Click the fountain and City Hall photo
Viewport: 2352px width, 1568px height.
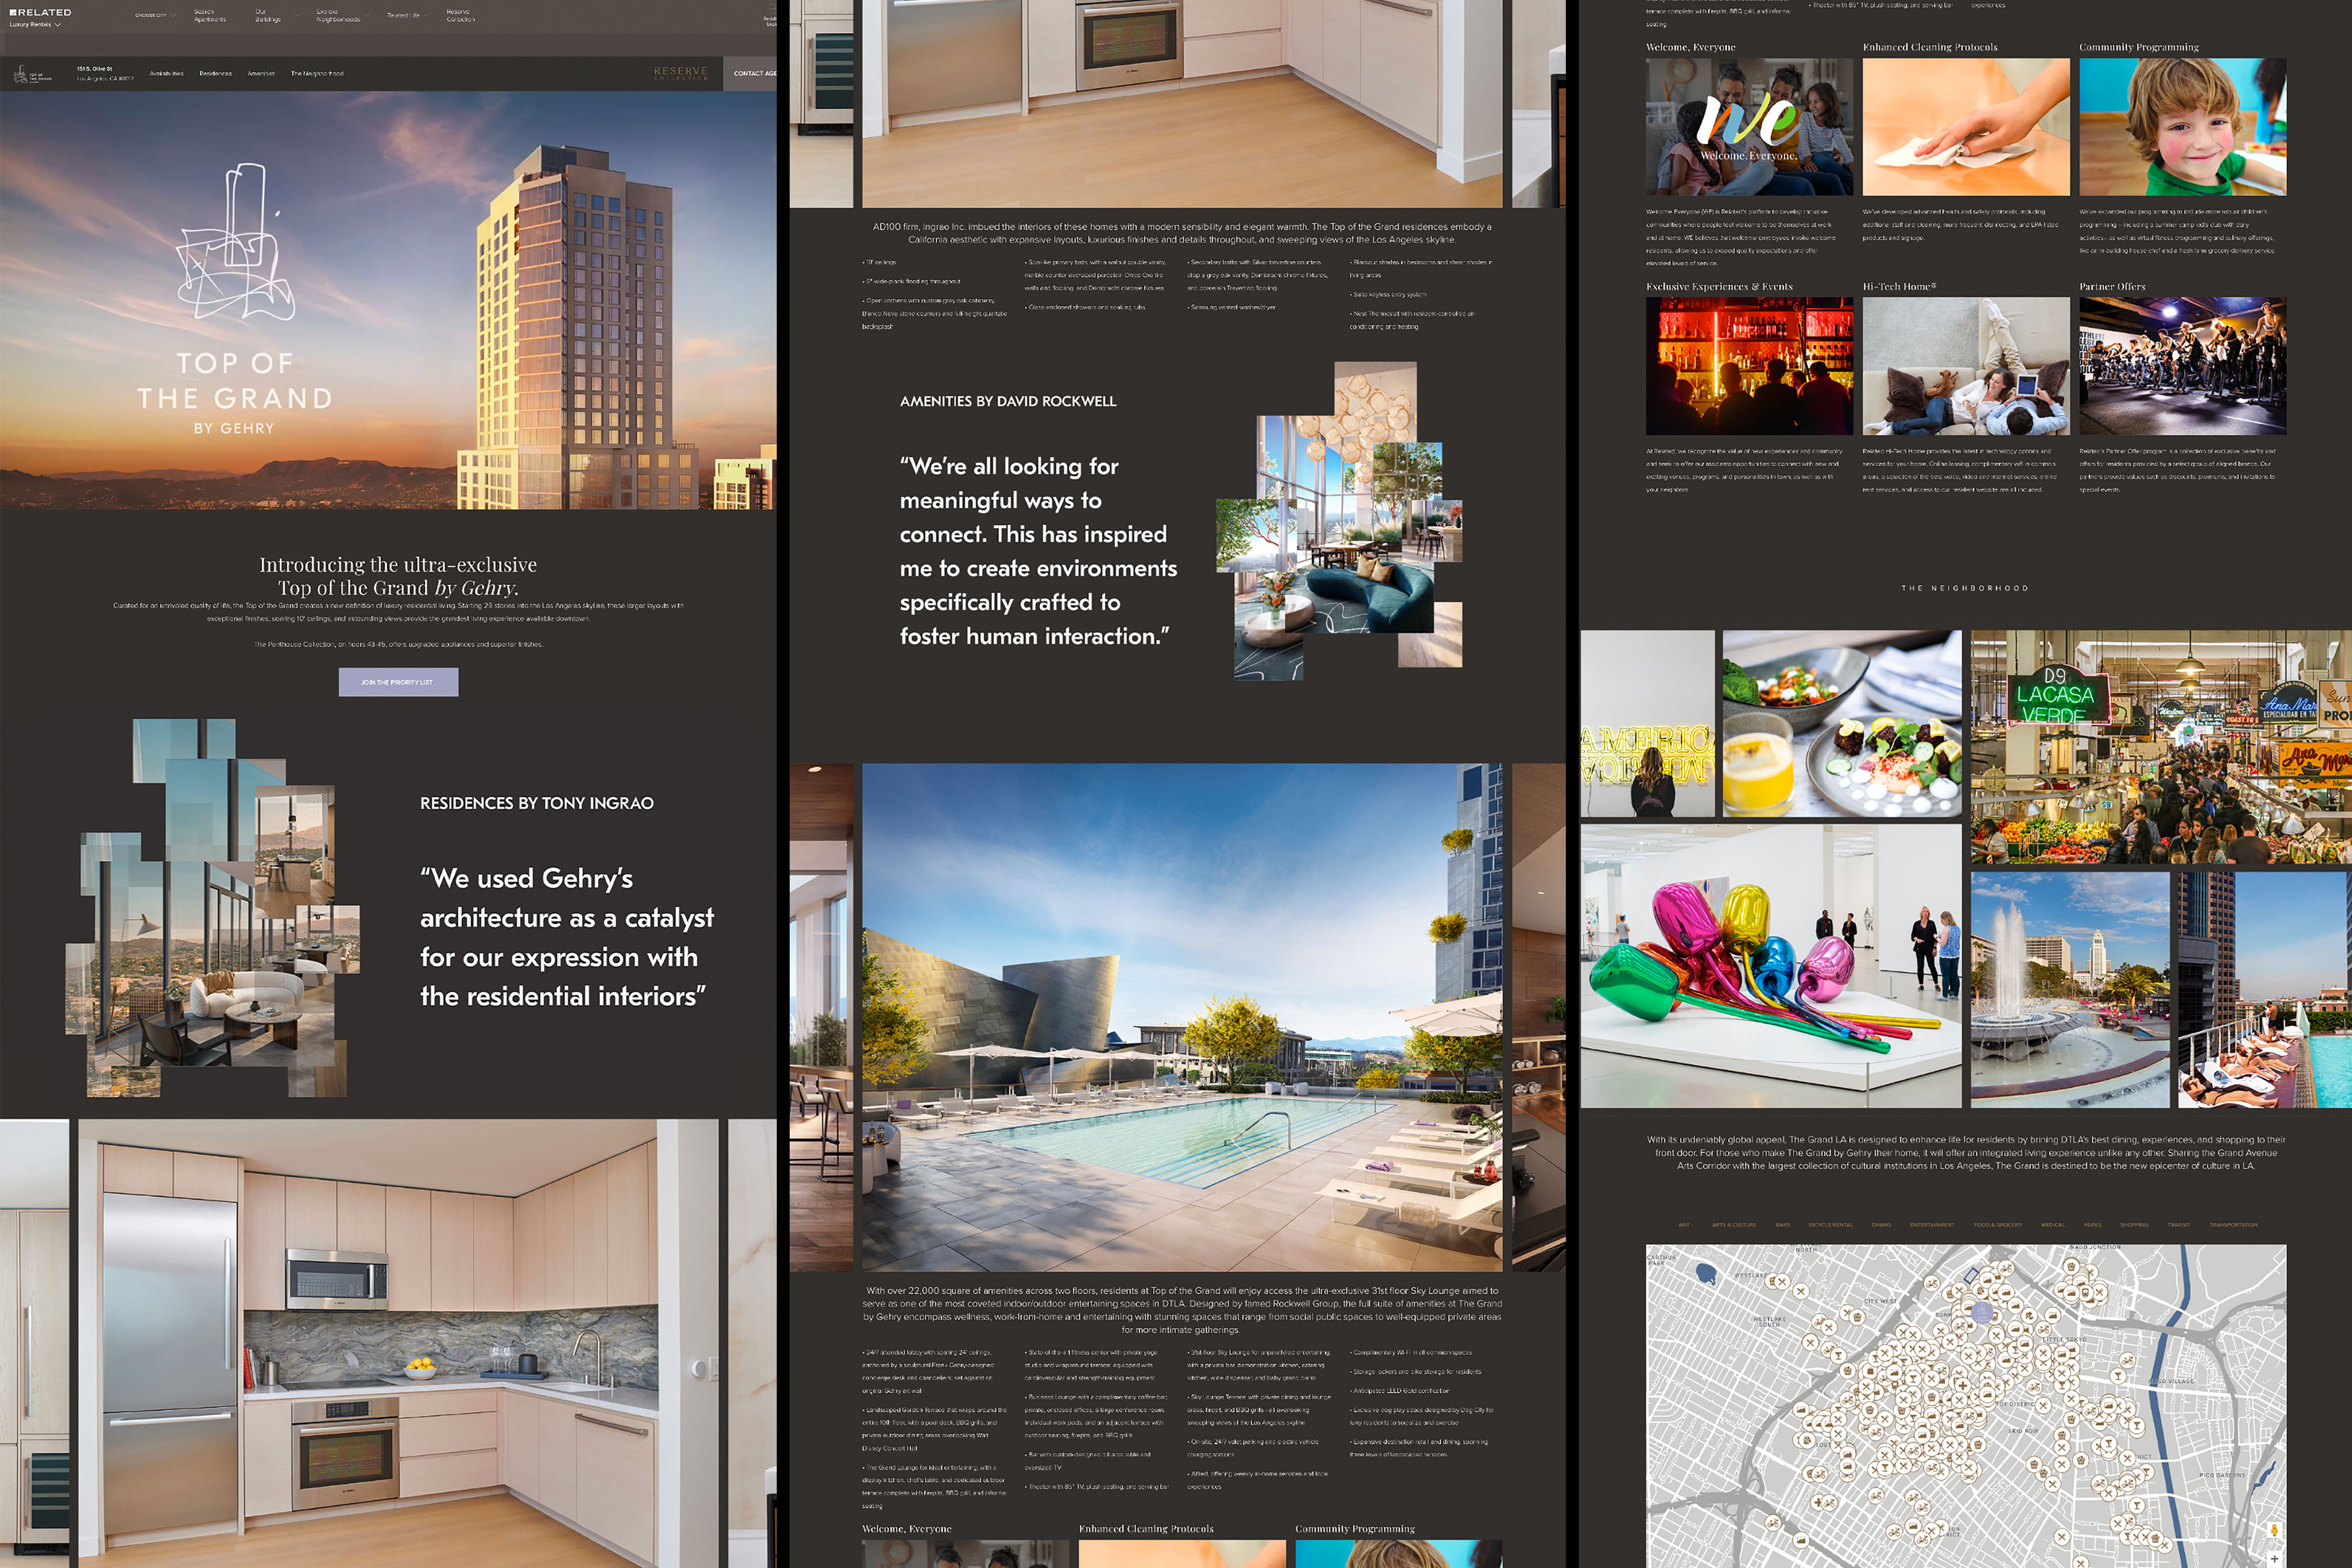point(2070,990)
